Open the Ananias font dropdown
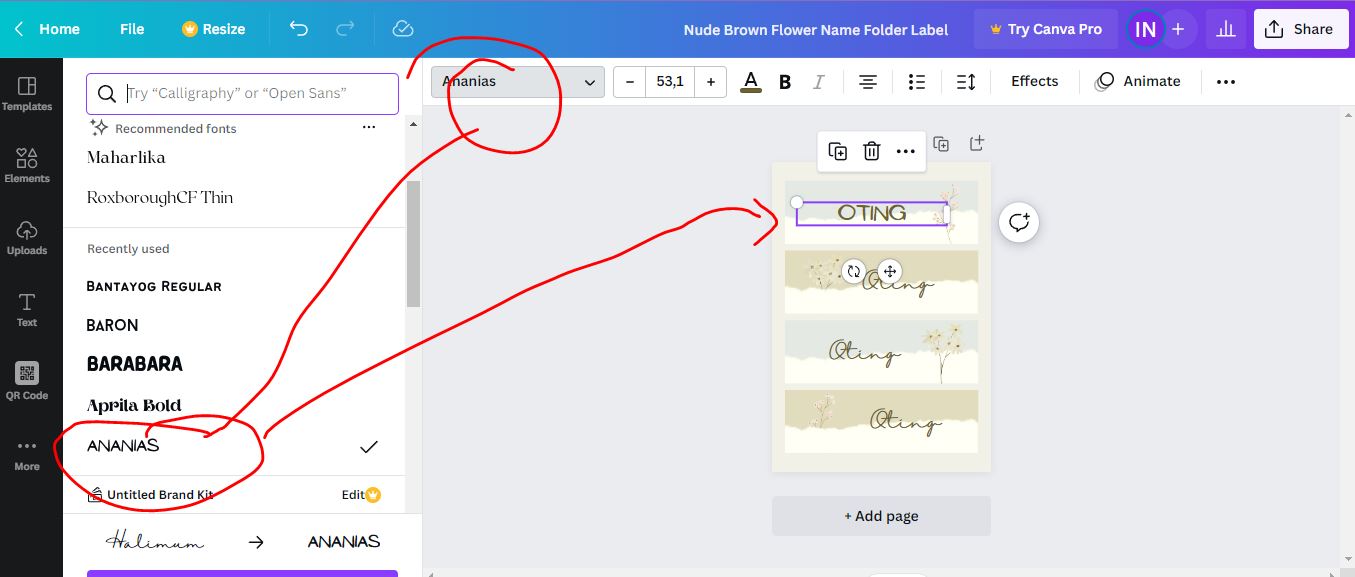This screenshot has width=1355, height=577. click(x=518, y=82)
